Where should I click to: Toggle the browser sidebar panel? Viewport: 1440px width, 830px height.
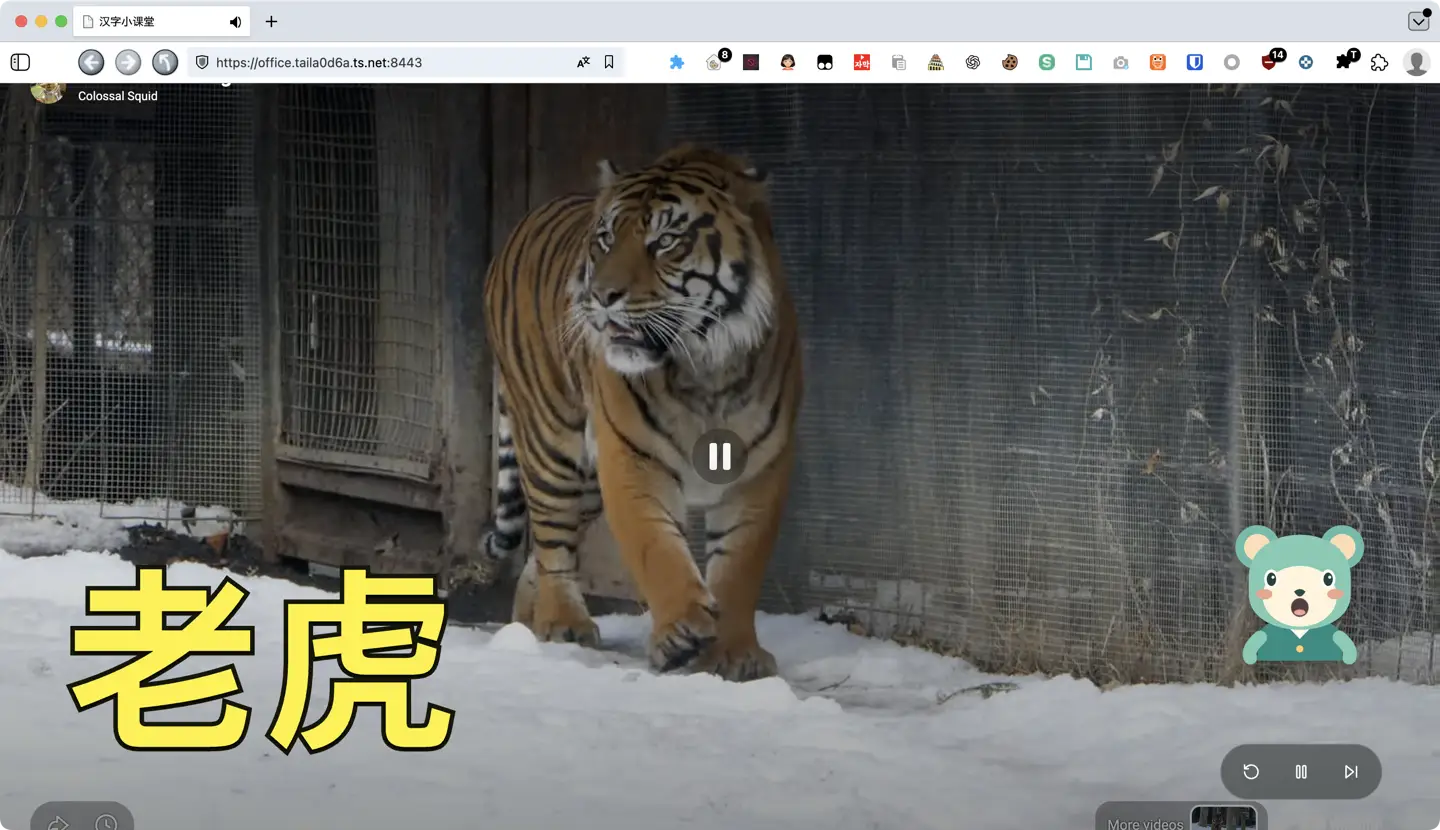coord(20,62)
